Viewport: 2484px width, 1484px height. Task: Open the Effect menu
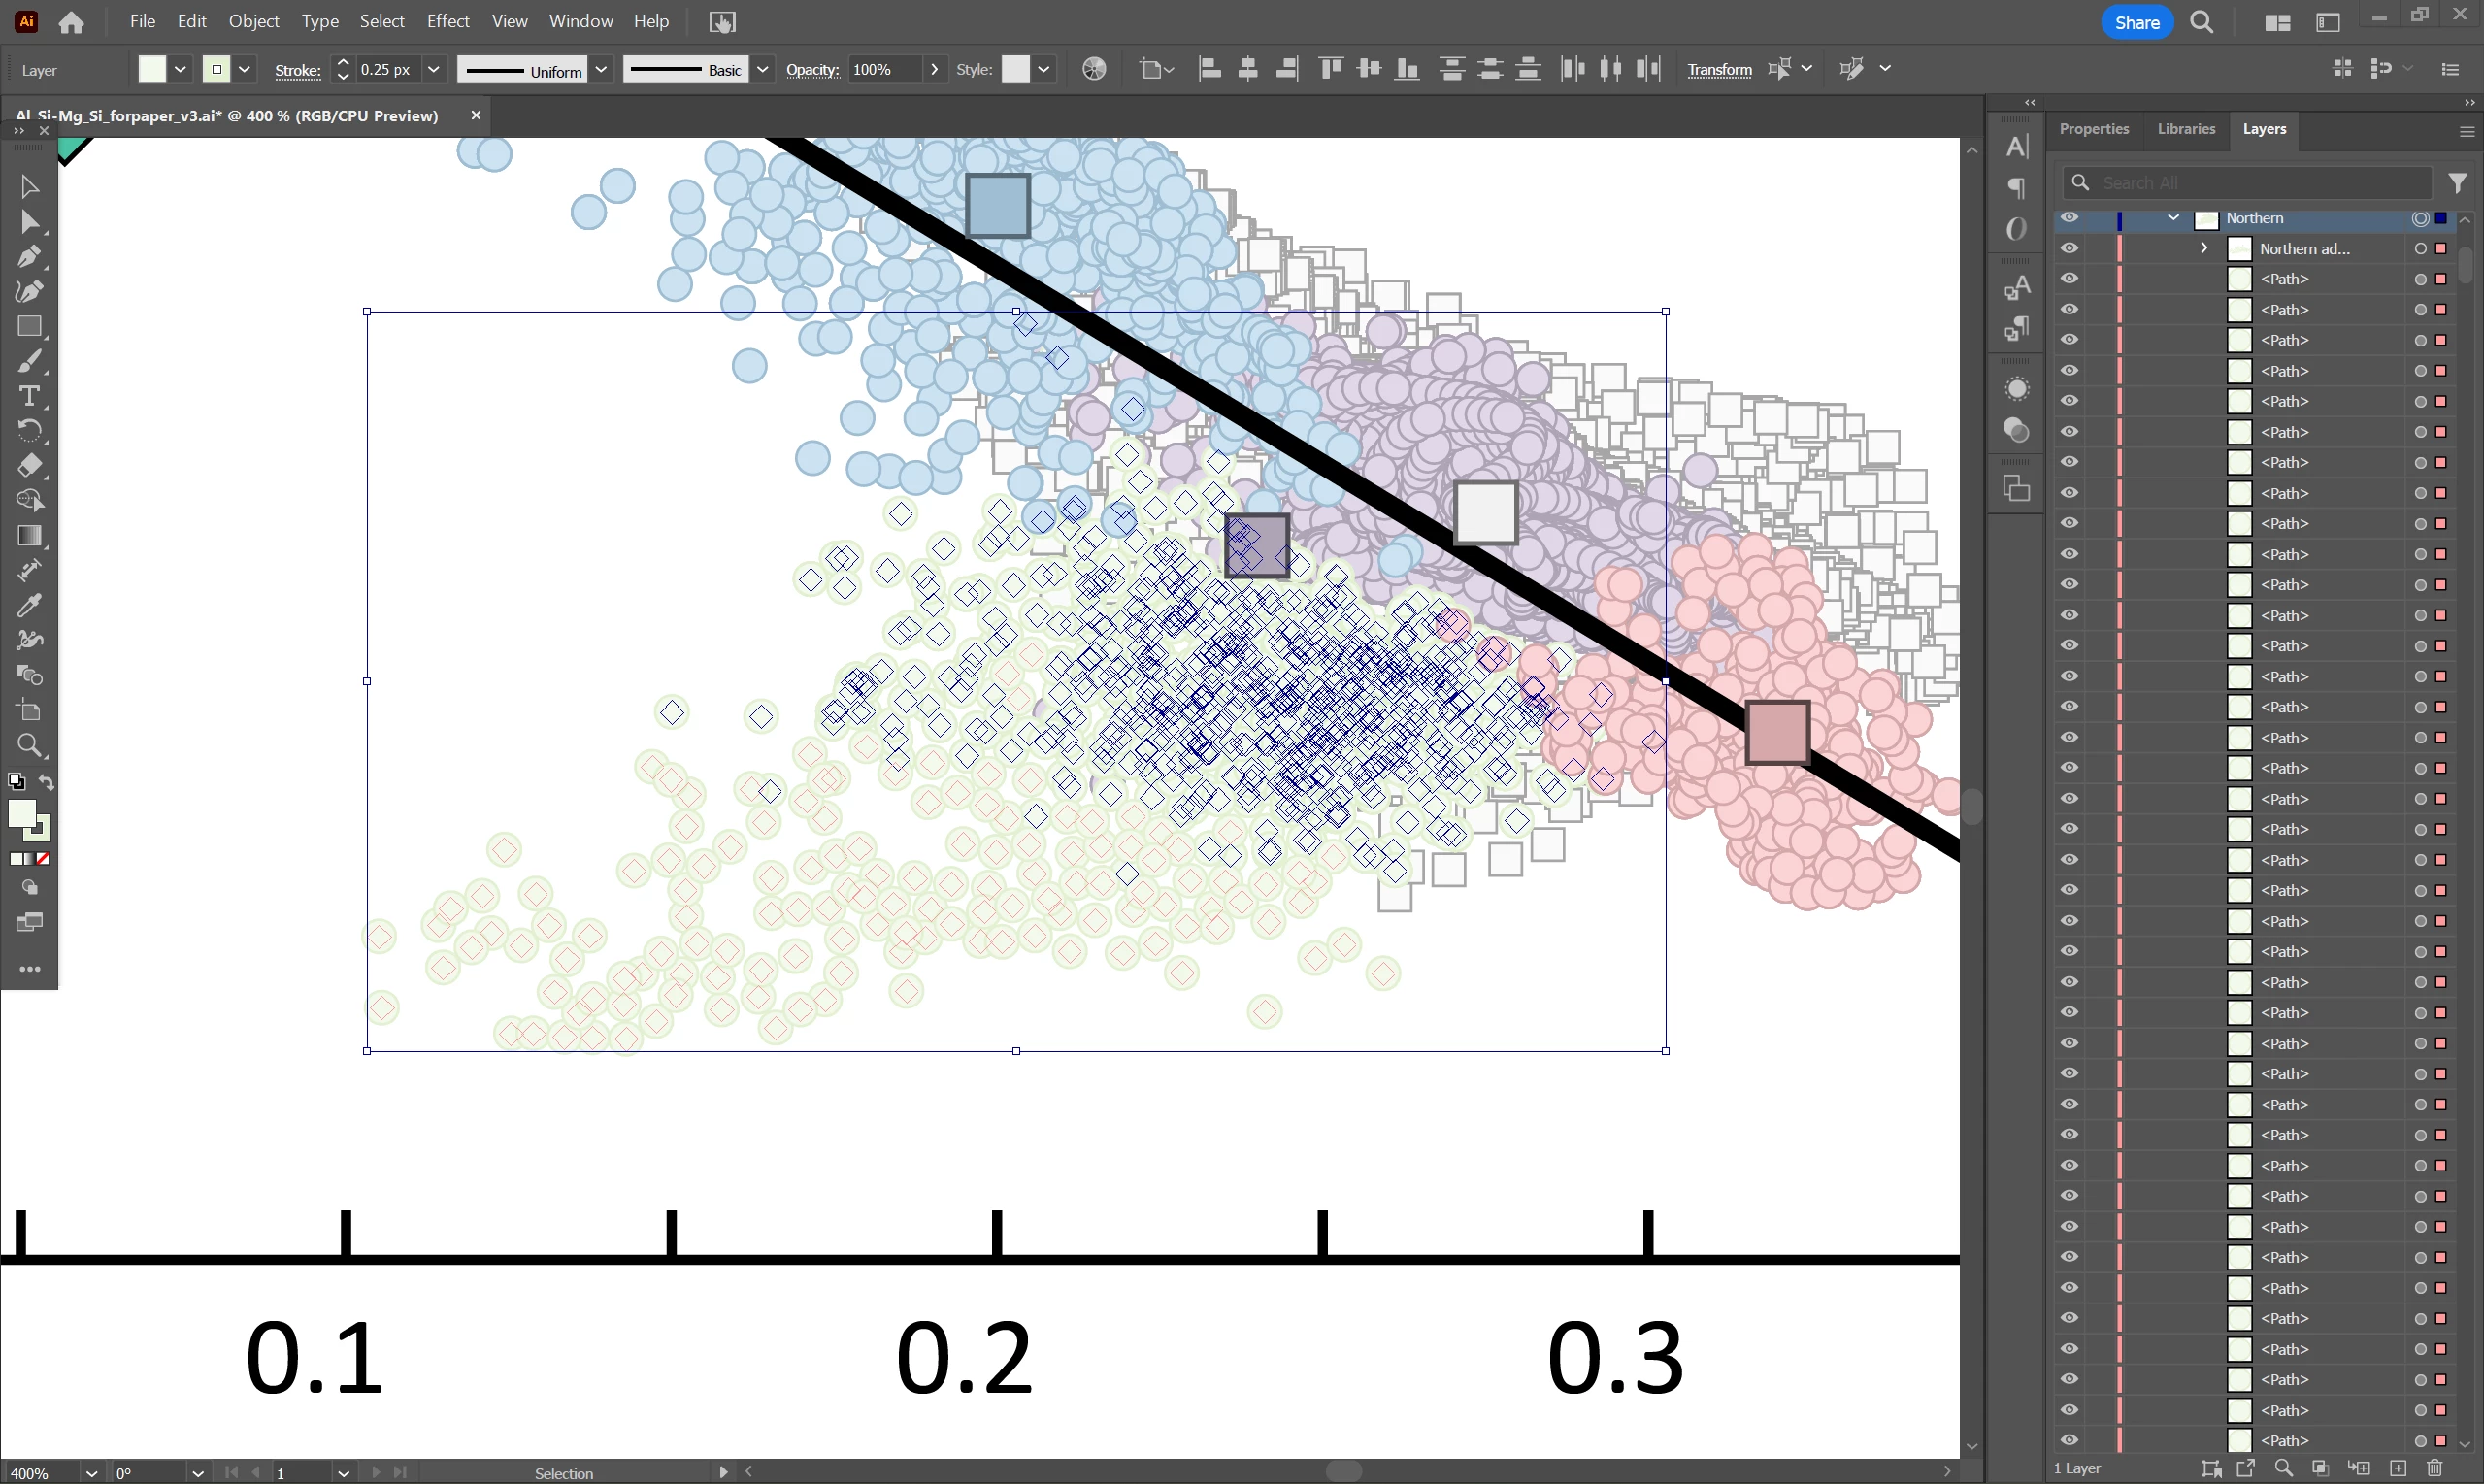tap(447, 21)
